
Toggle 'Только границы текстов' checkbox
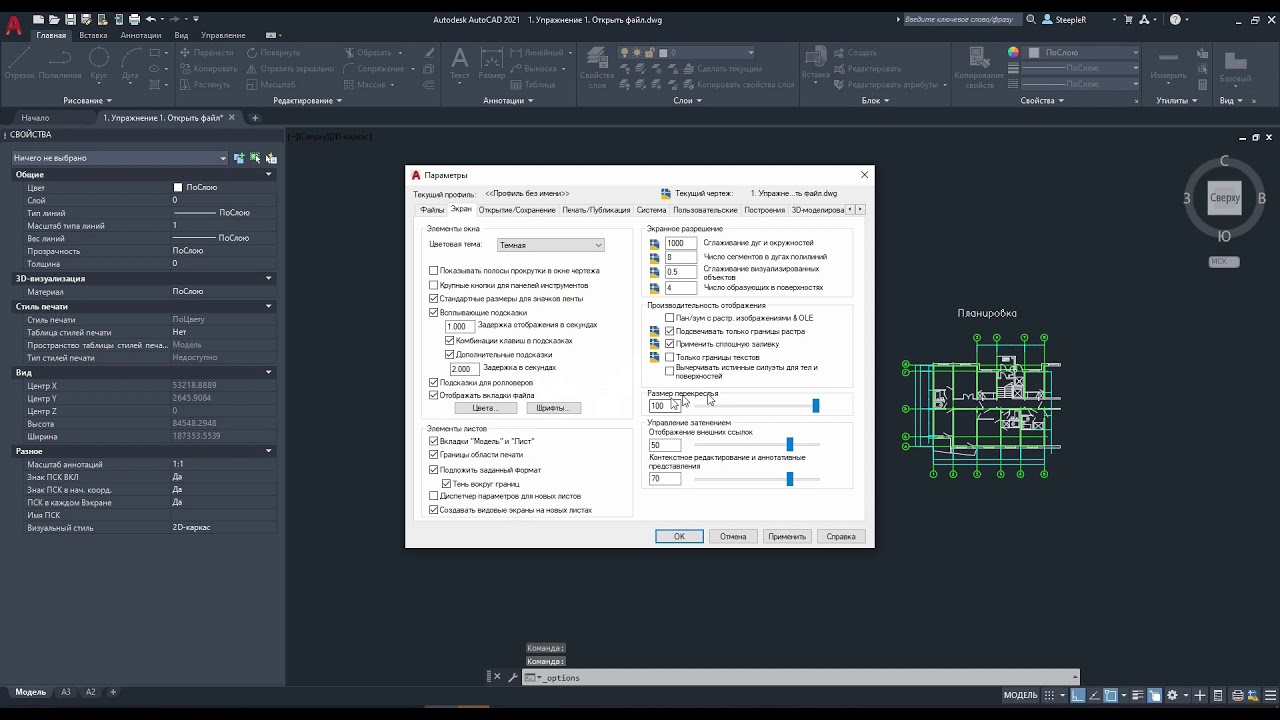tap(670, 357)
